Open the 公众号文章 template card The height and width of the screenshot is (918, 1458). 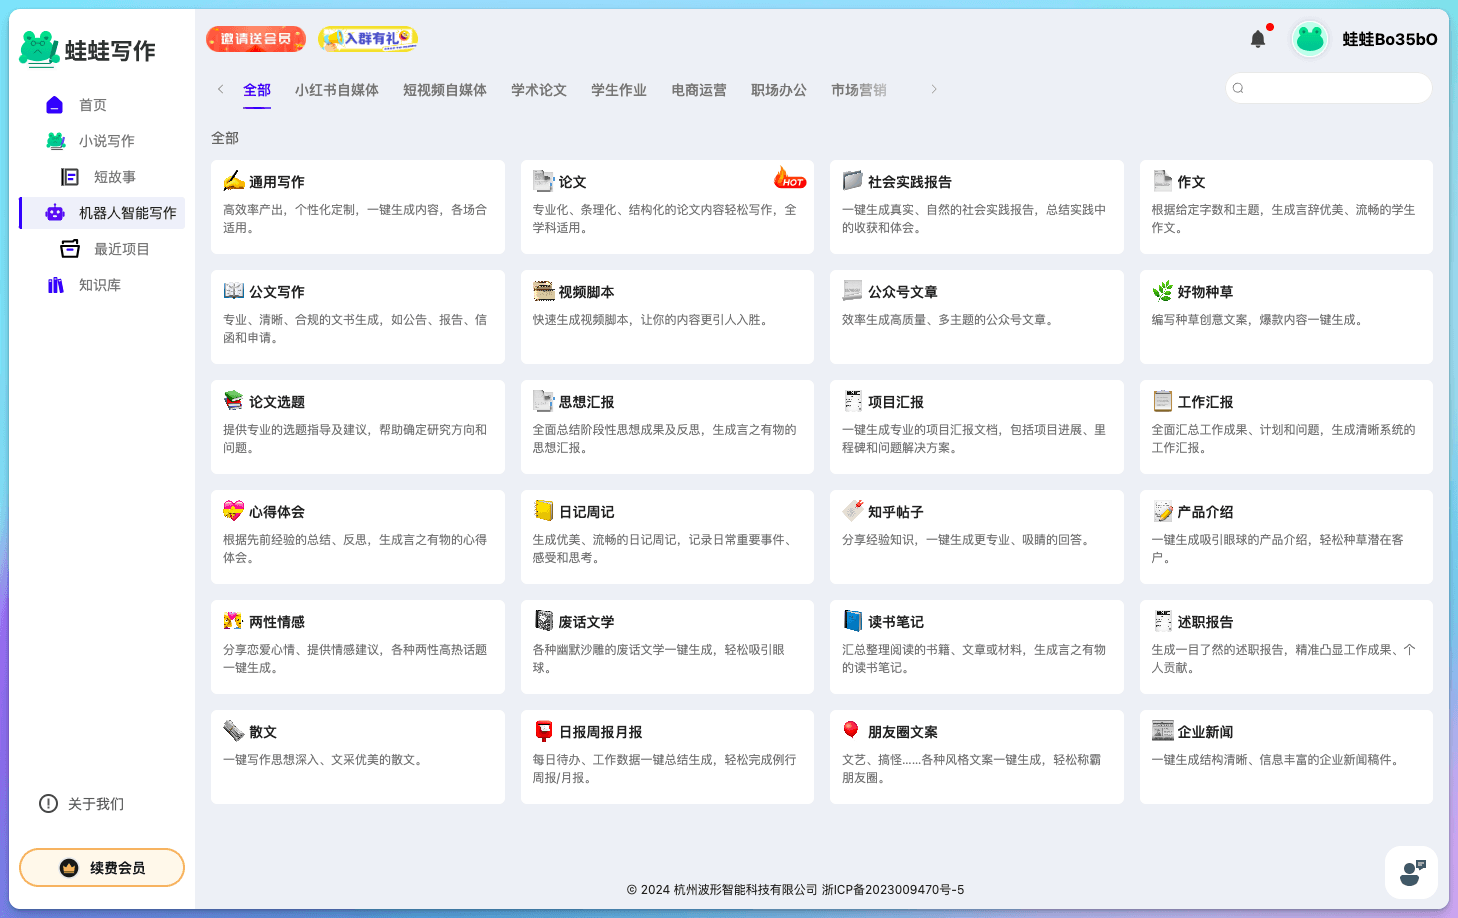pos(977,317)
